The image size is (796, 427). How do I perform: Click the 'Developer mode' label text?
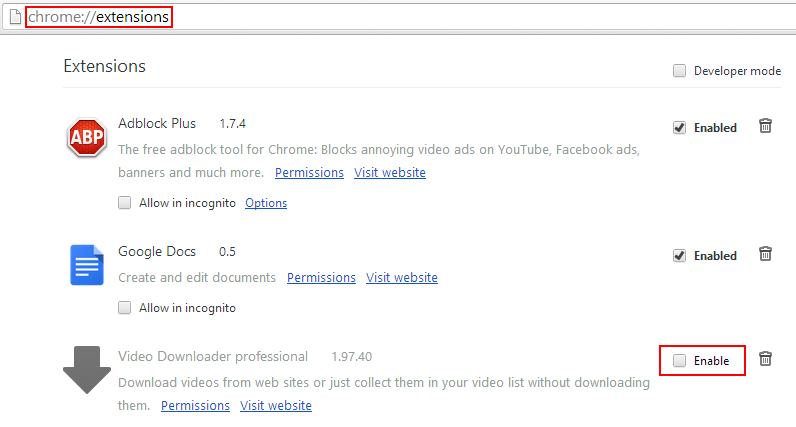coord(737,71)
